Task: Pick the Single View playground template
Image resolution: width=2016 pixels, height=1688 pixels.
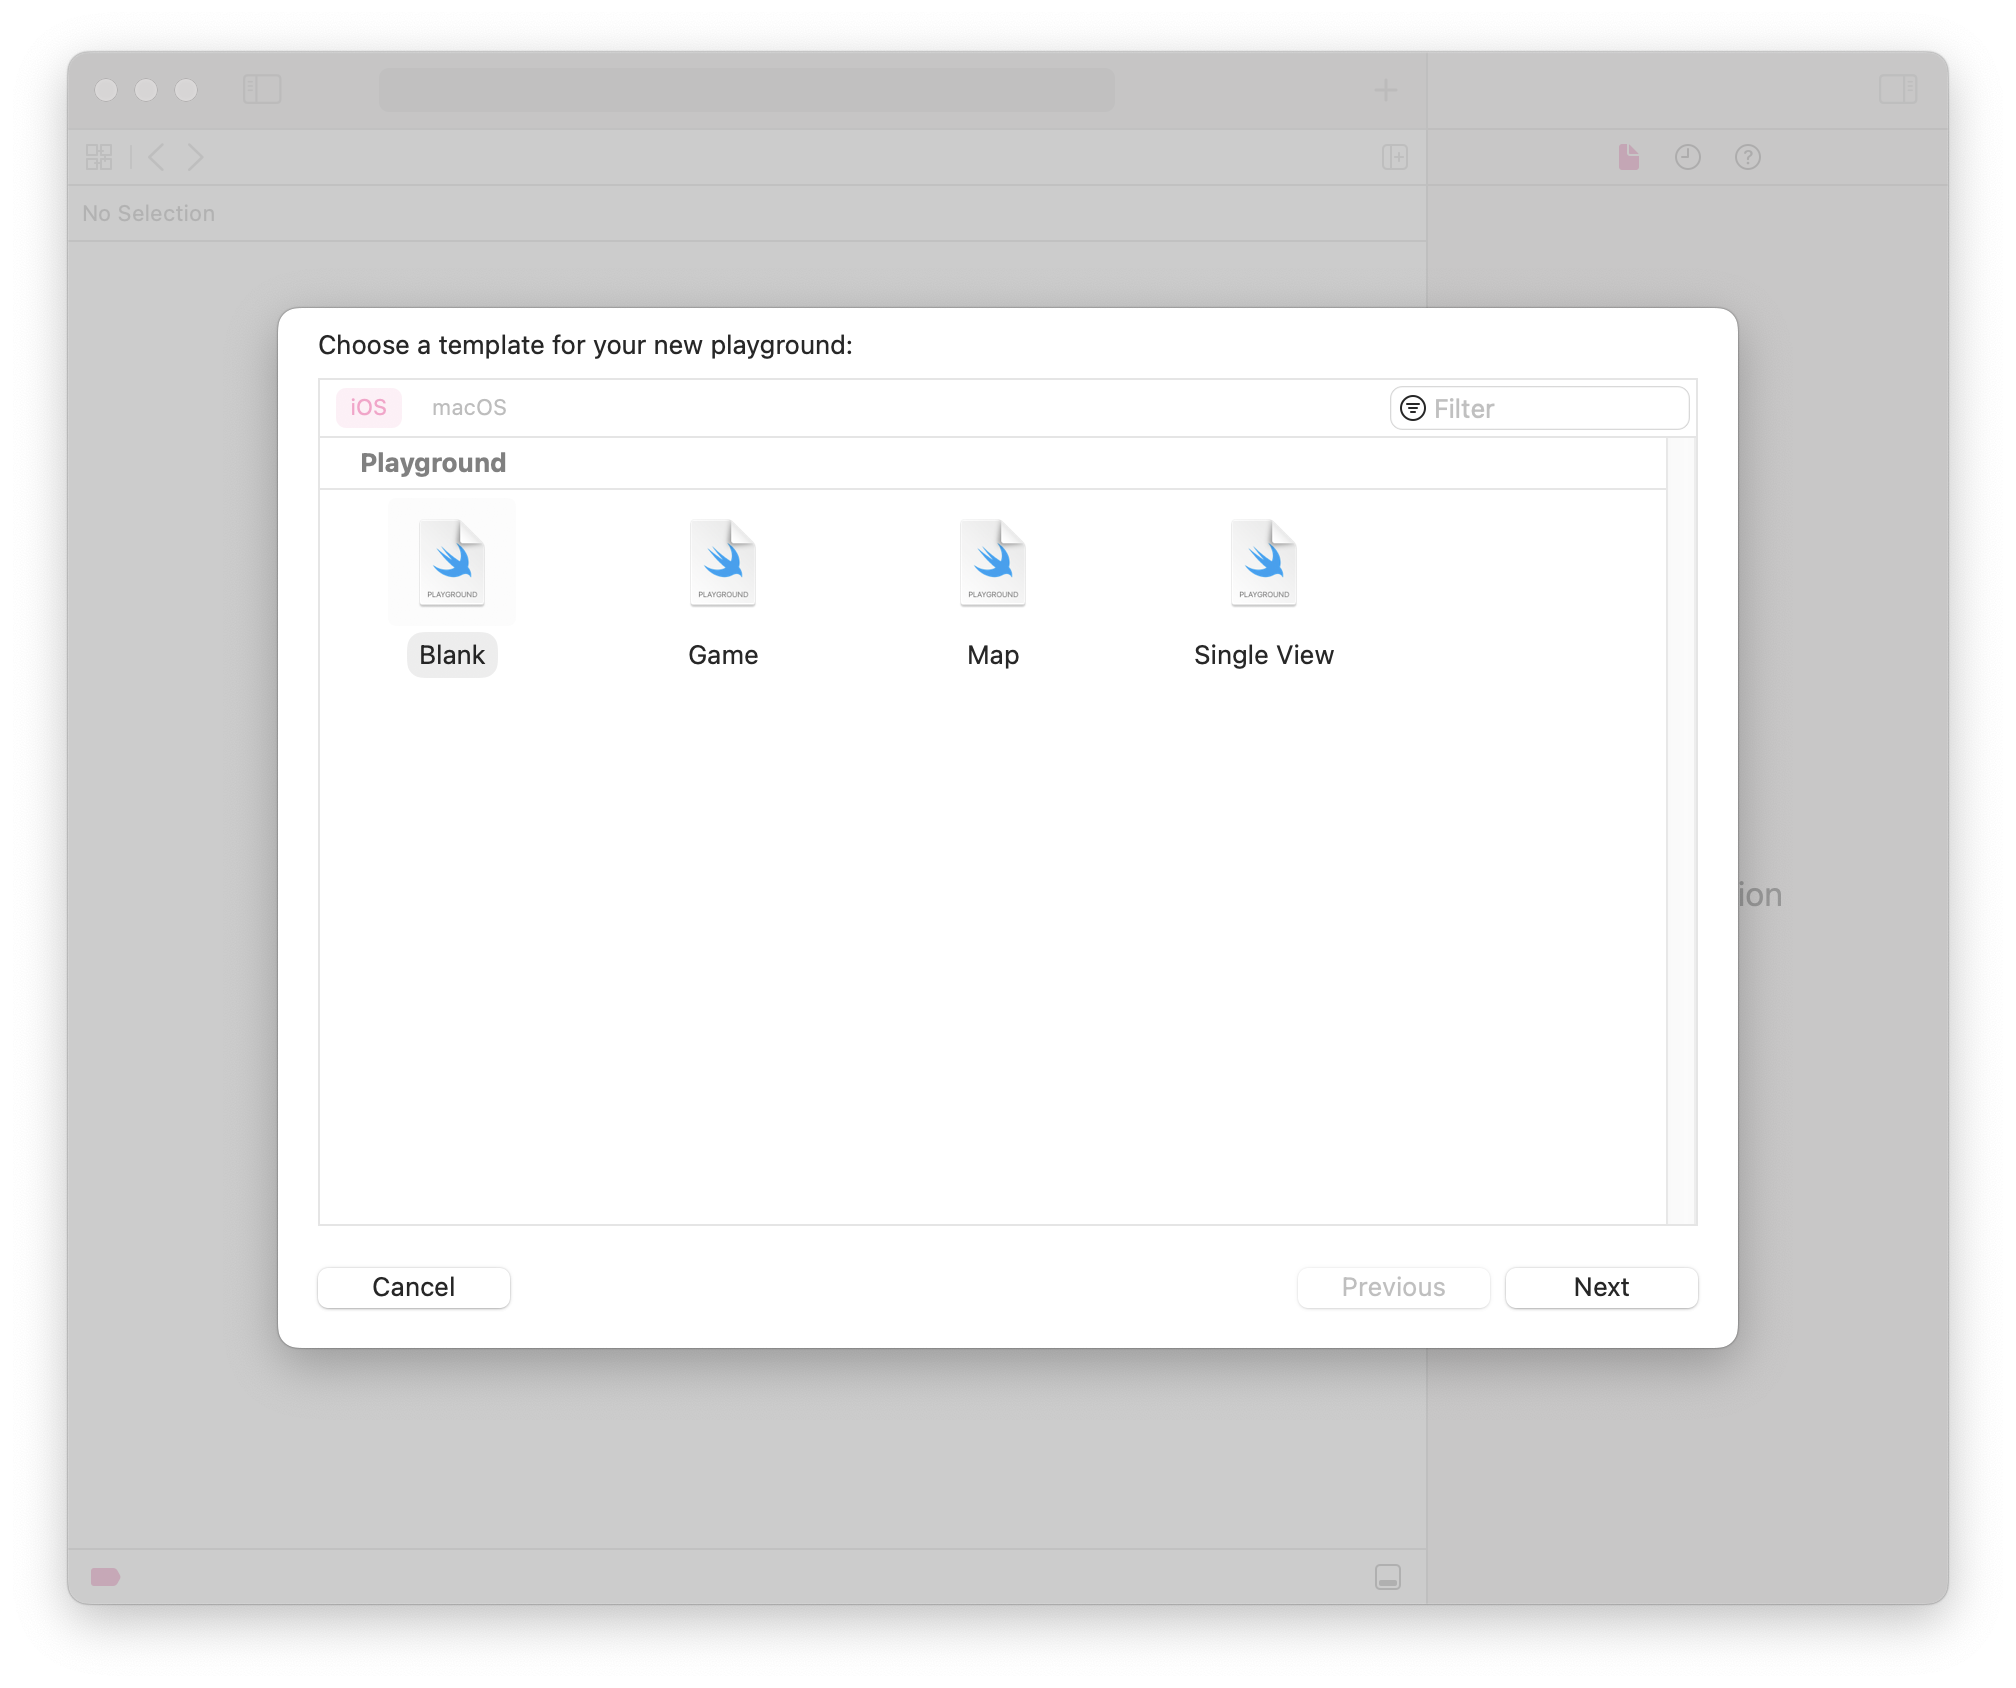Action: pos(1263,563)
